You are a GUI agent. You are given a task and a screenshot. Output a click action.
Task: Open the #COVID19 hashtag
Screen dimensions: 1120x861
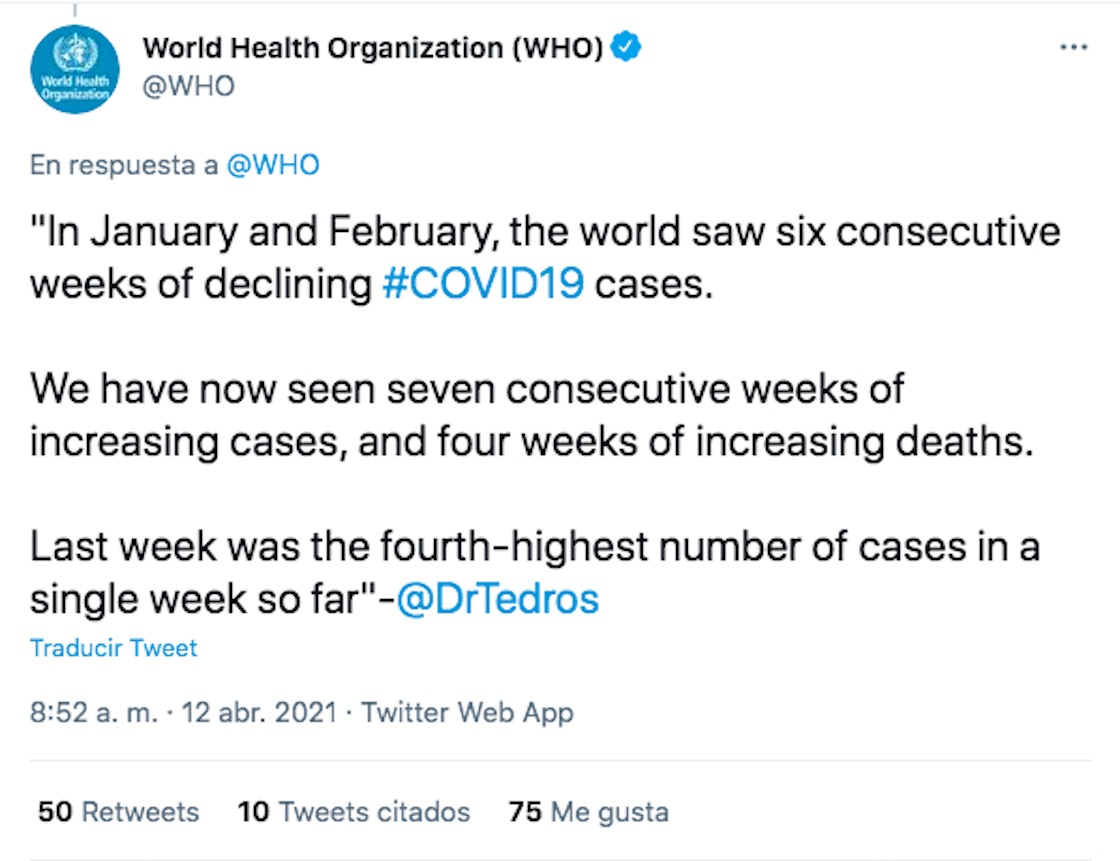pos(483,284)
